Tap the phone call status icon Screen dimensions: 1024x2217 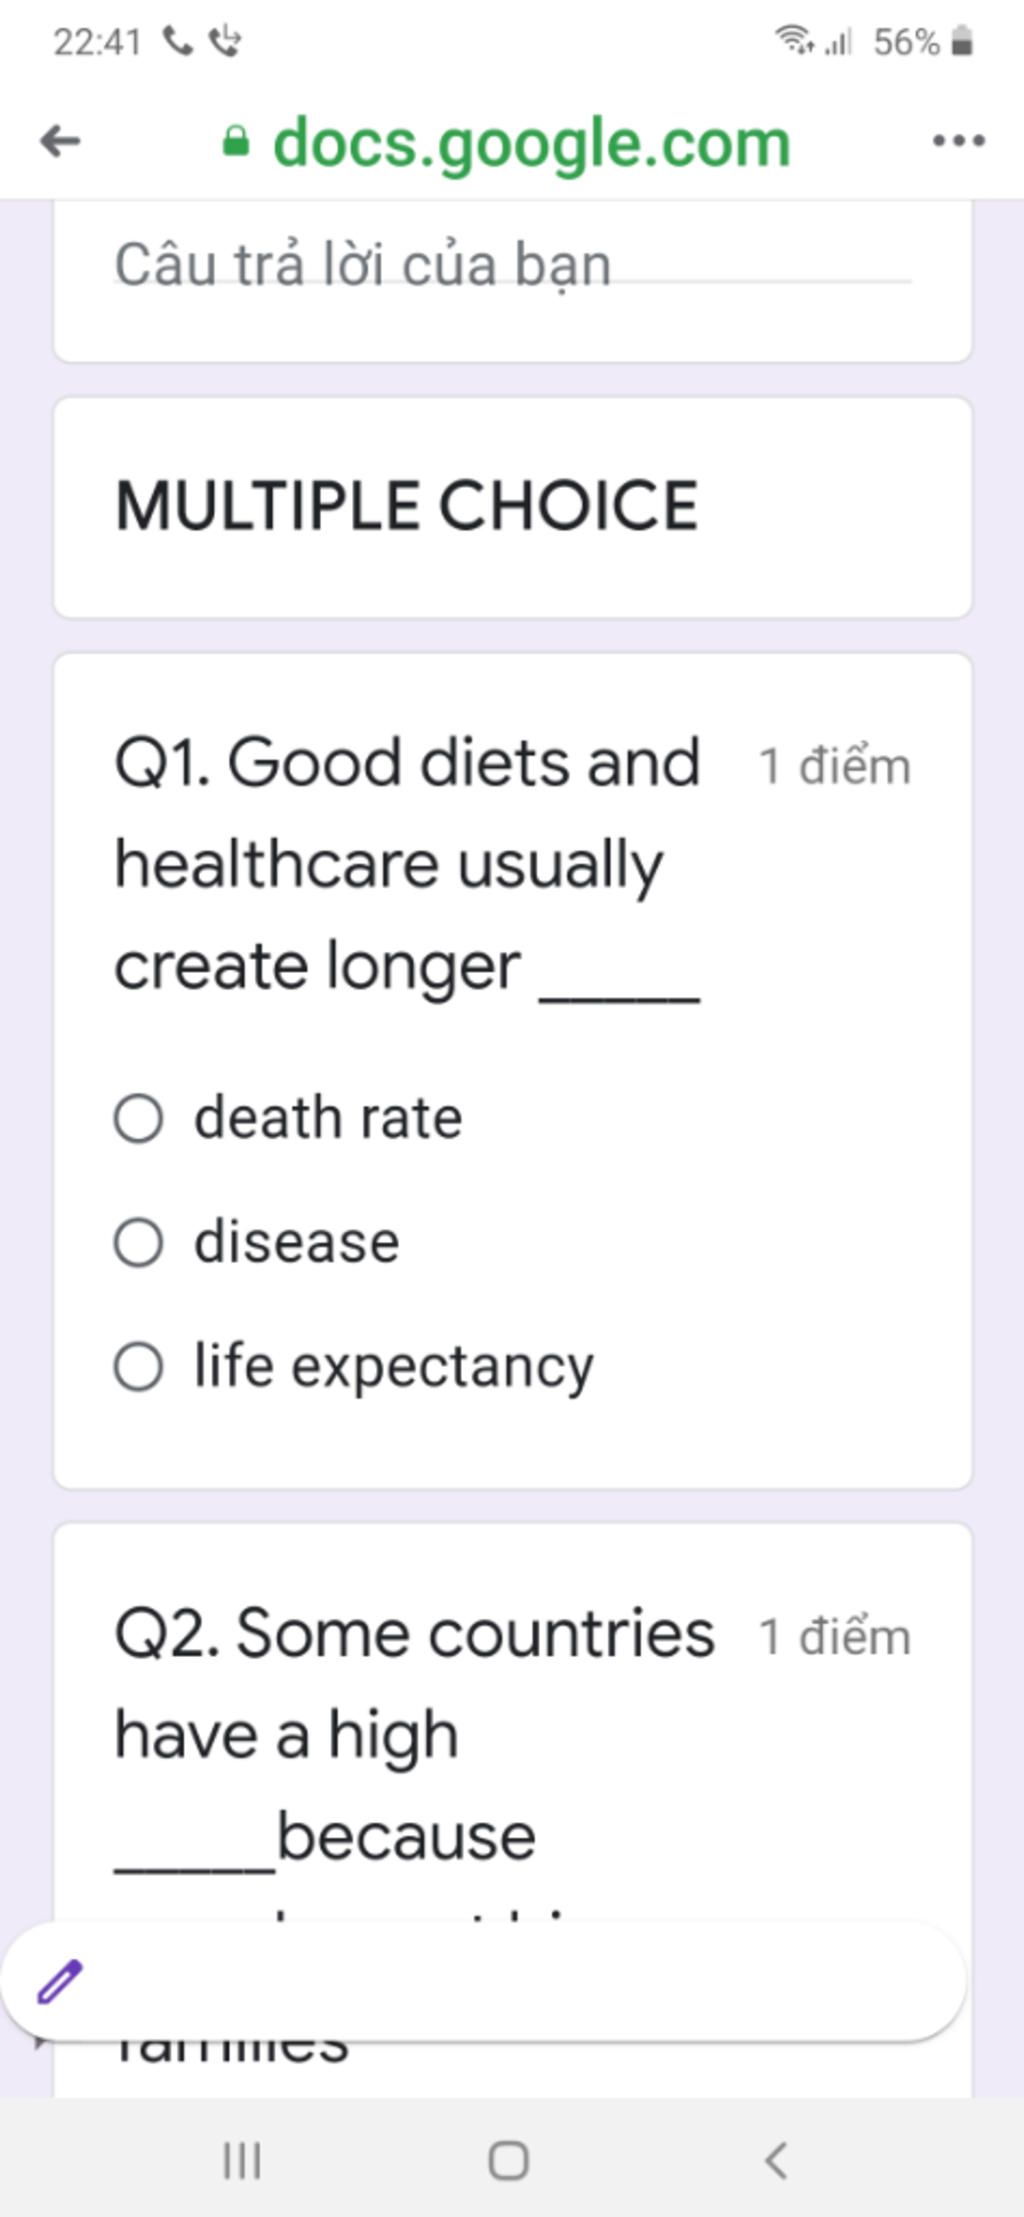[x=178, y=41]
